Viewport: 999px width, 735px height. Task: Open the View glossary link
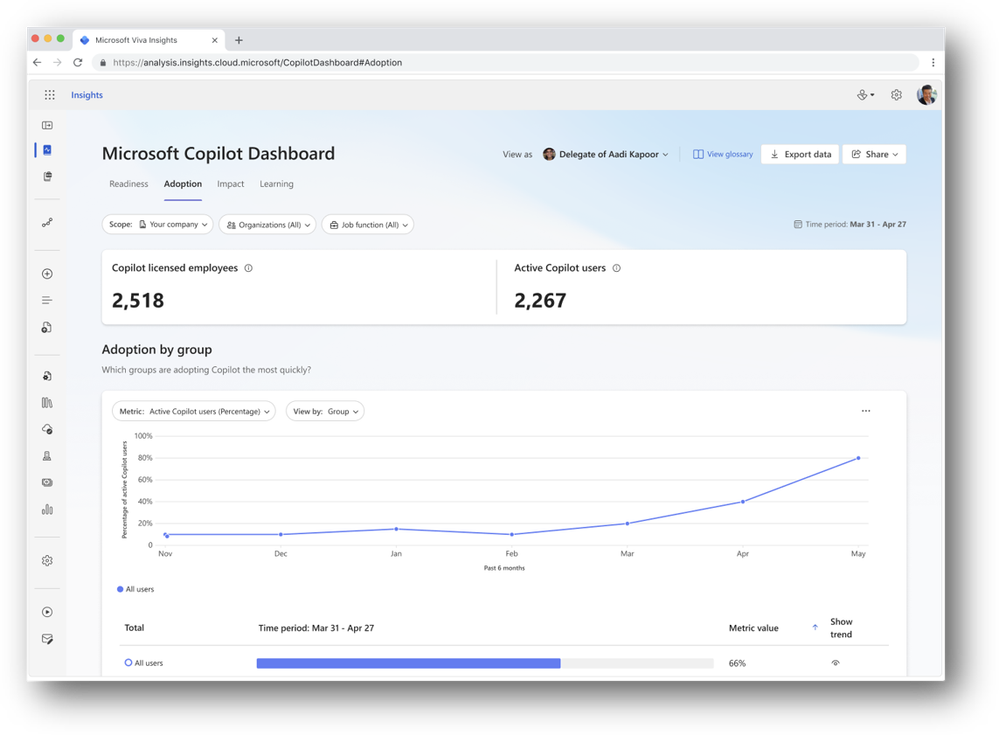click(x=723, y=154)
